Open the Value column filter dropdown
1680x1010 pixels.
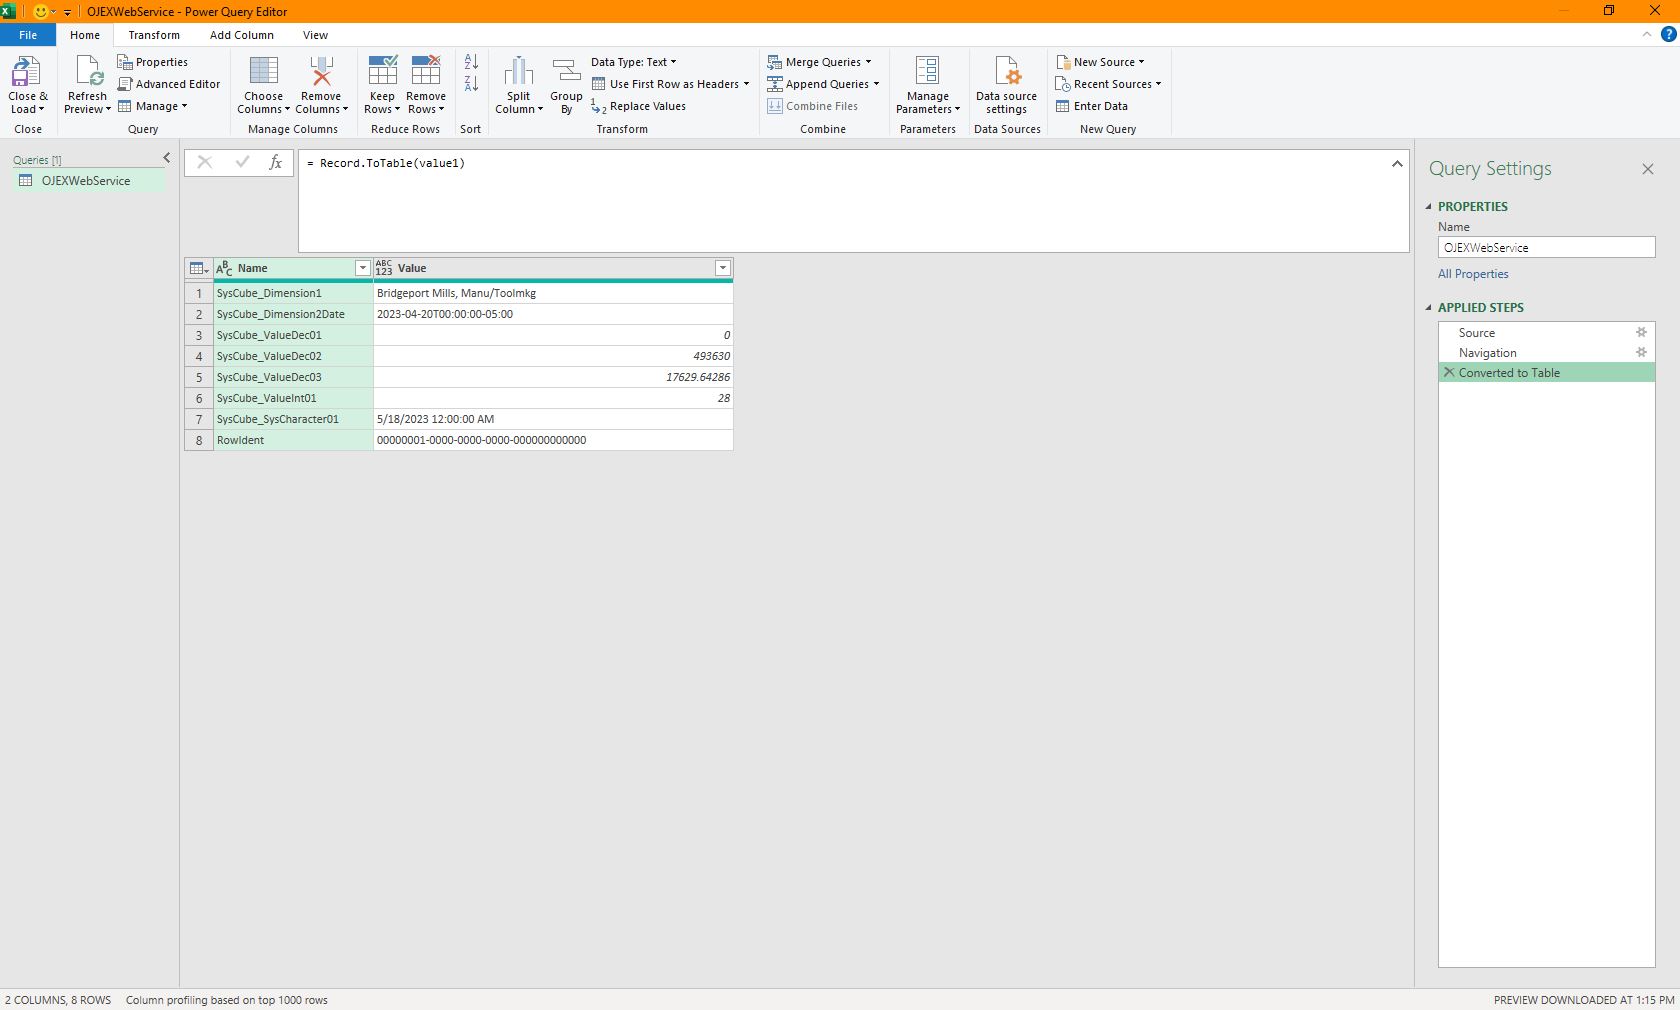tap(723, 268)
